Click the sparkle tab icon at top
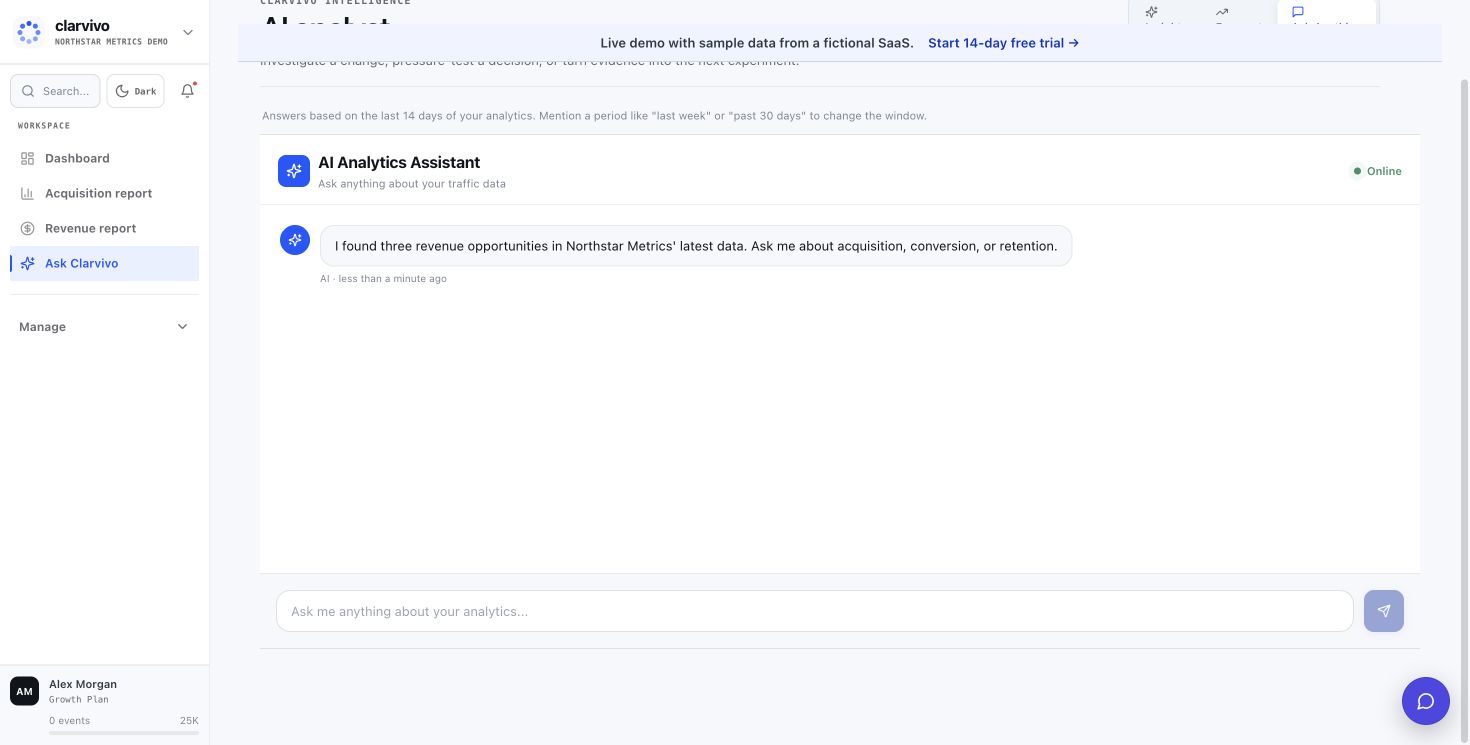This screenshot has width=1470, height=745. tap(1152, 12)
